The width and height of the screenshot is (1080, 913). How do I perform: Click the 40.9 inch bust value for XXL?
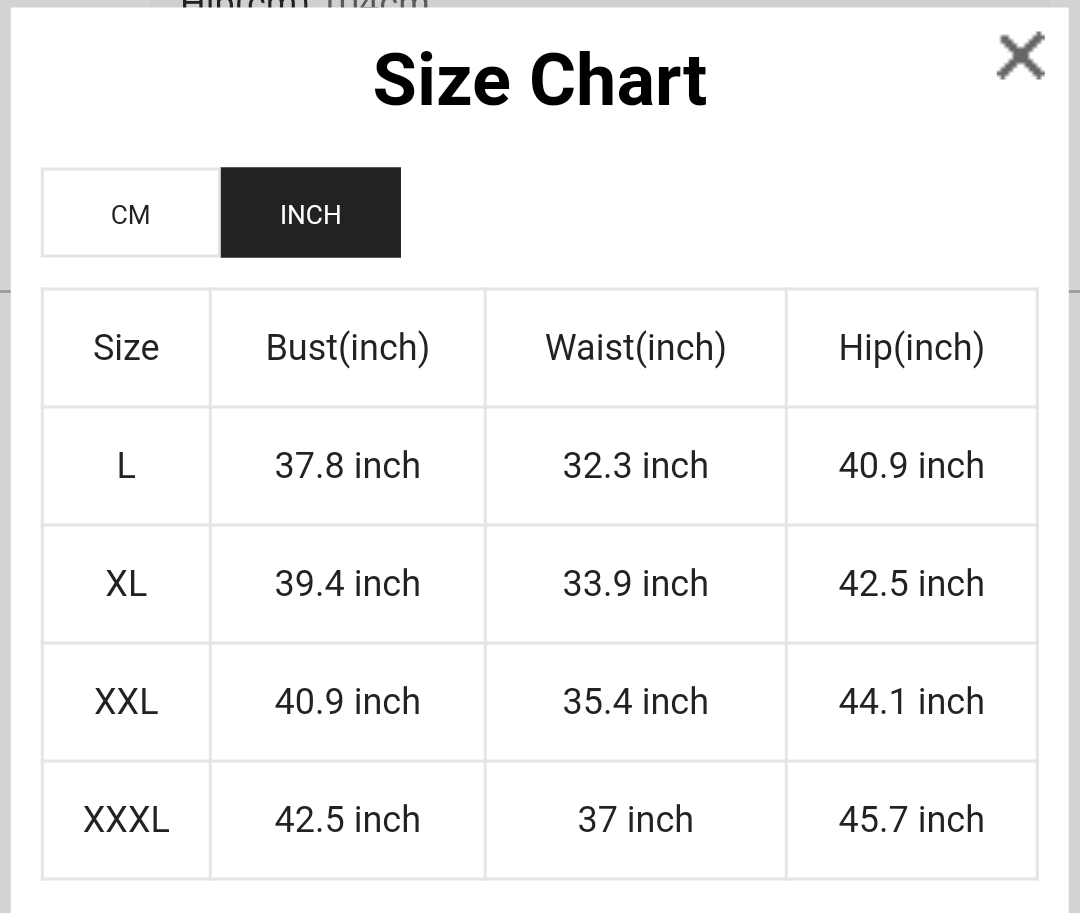(x=347, y=701)
